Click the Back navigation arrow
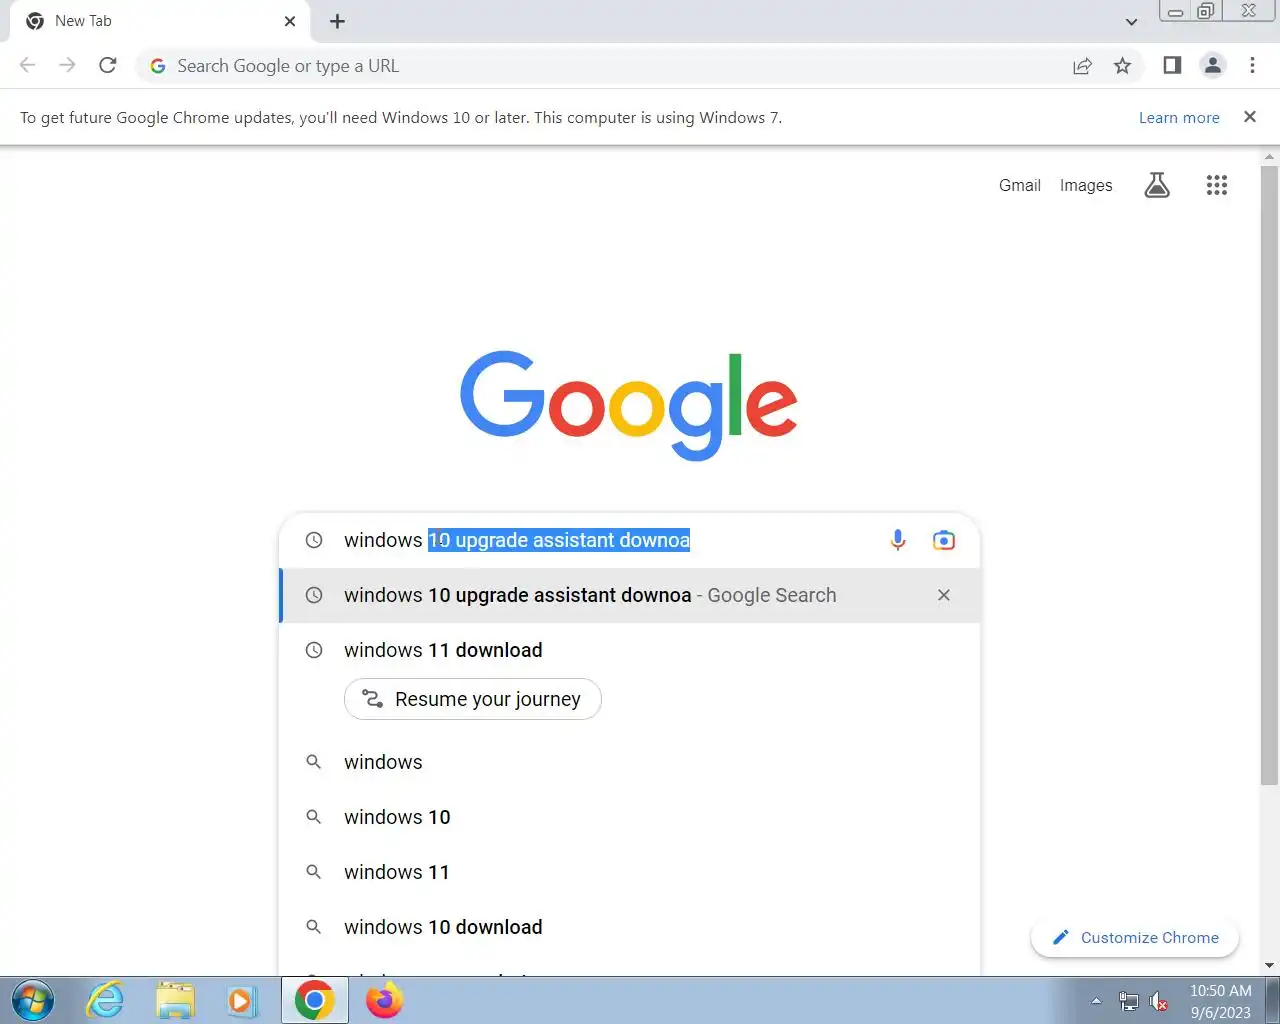Viewport: 1280px width, 1024px height. point(28,65)
